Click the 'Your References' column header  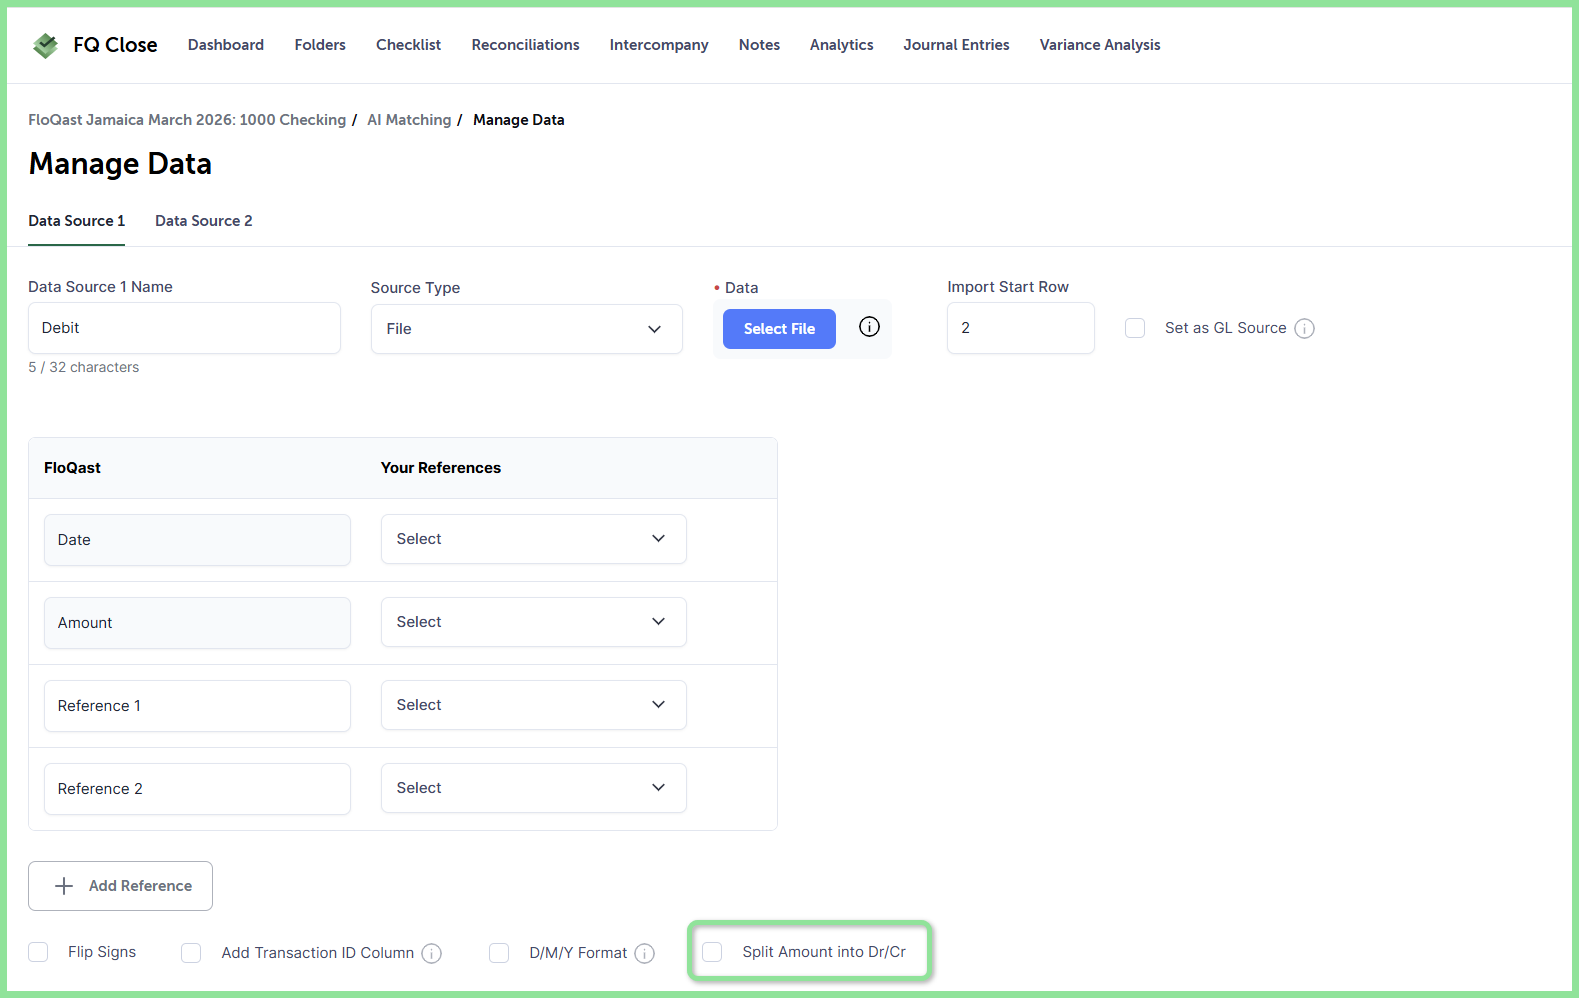pyautogui.click(x=441, y=468)
